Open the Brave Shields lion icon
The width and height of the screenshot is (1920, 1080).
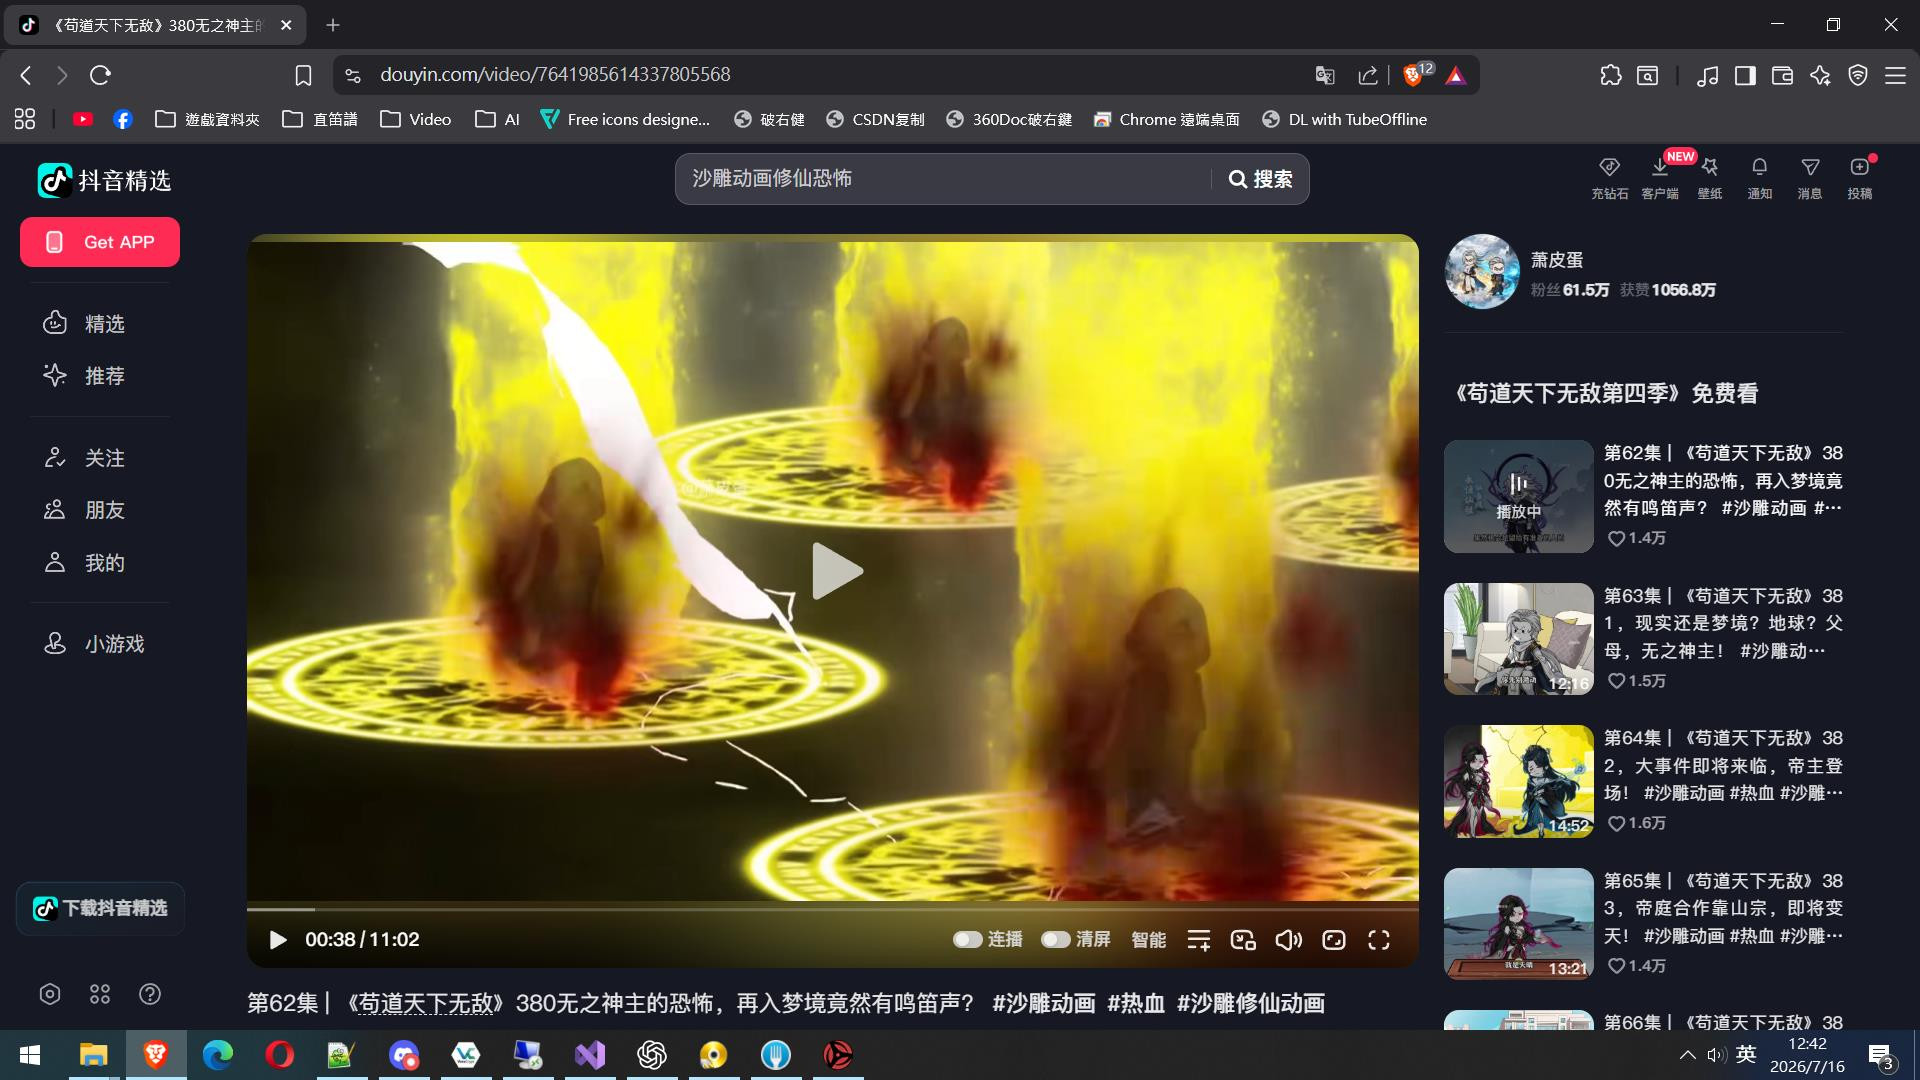point(1414,75)
